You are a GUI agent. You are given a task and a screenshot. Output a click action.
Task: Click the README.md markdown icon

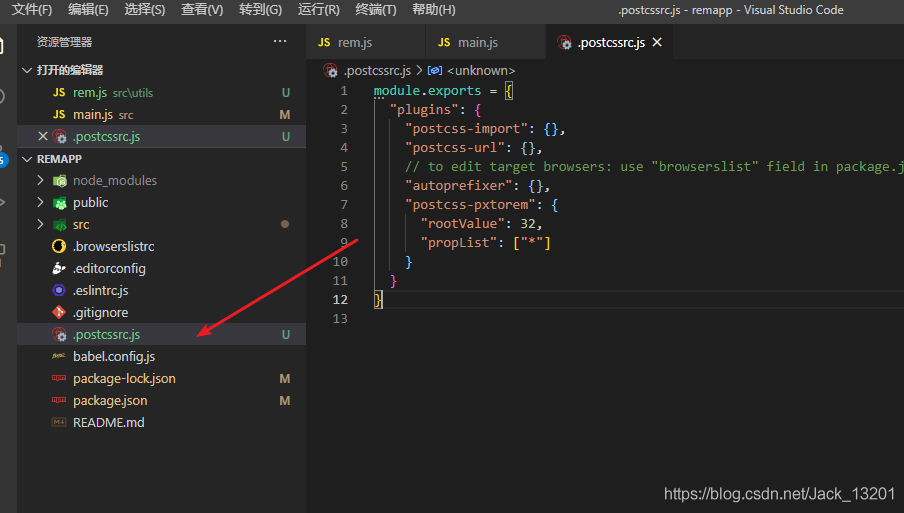pyautogui.click(x=59, y=423)
